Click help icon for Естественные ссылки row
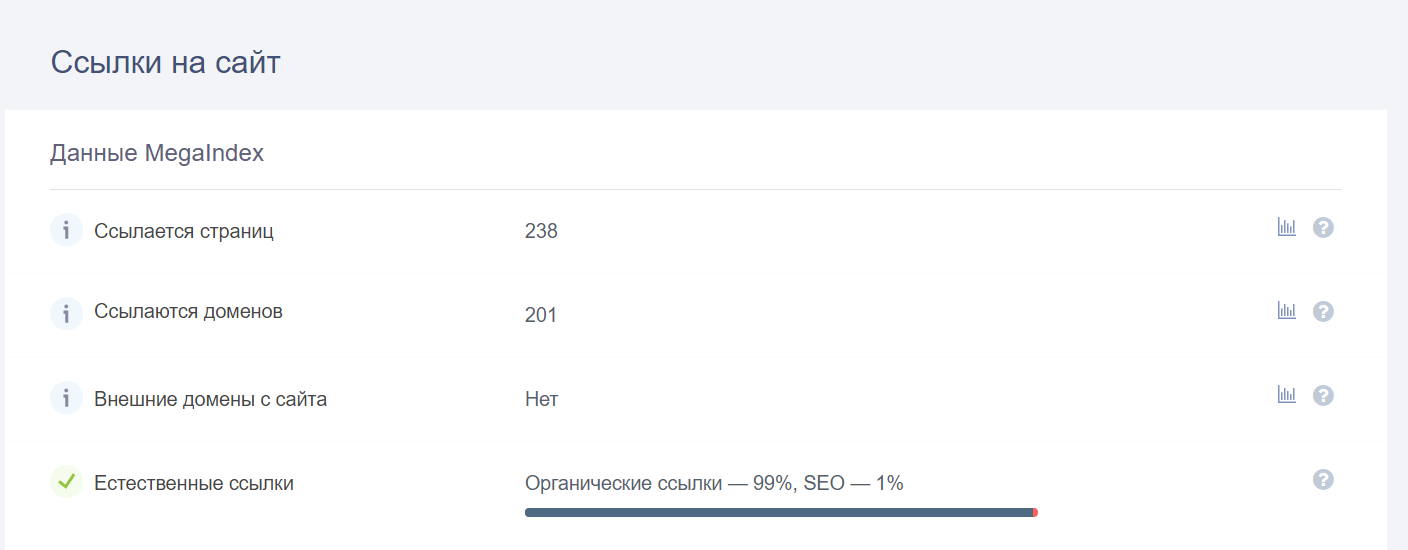Image resolution: width=1408 pixels, height=550 pixels. (1323, 480)
